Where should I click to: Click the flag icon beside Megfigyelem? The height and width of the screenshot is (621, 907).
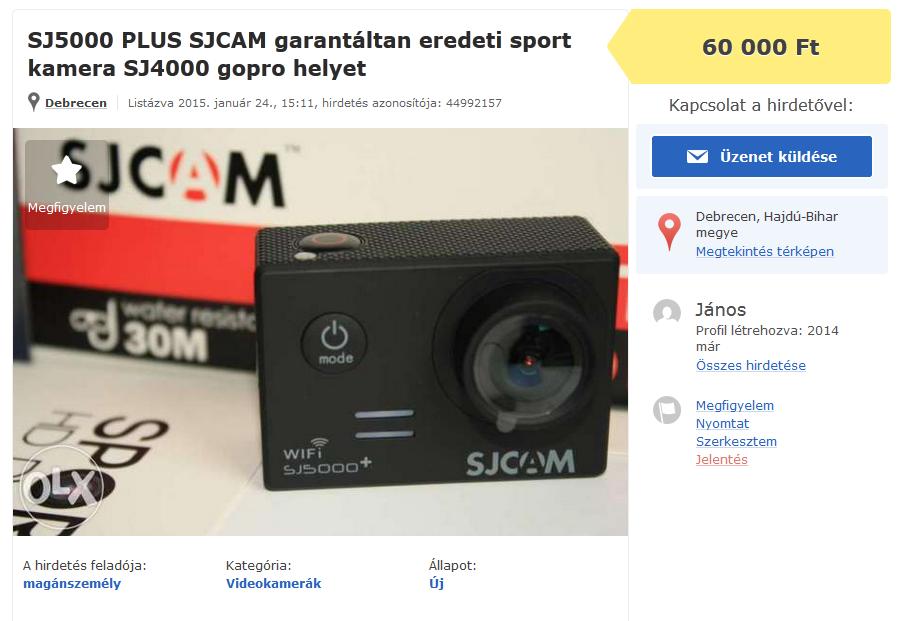[x=667, y=410]
